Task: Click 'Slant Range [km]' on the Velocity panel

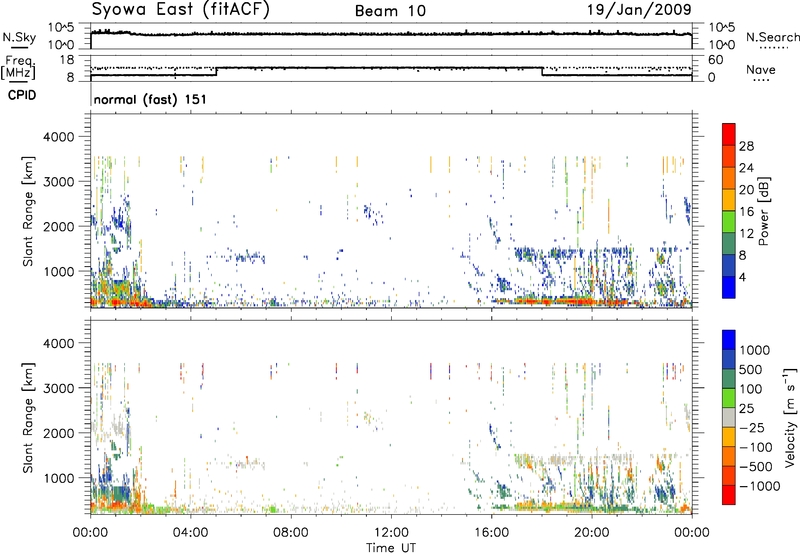Action: point(28,418)
